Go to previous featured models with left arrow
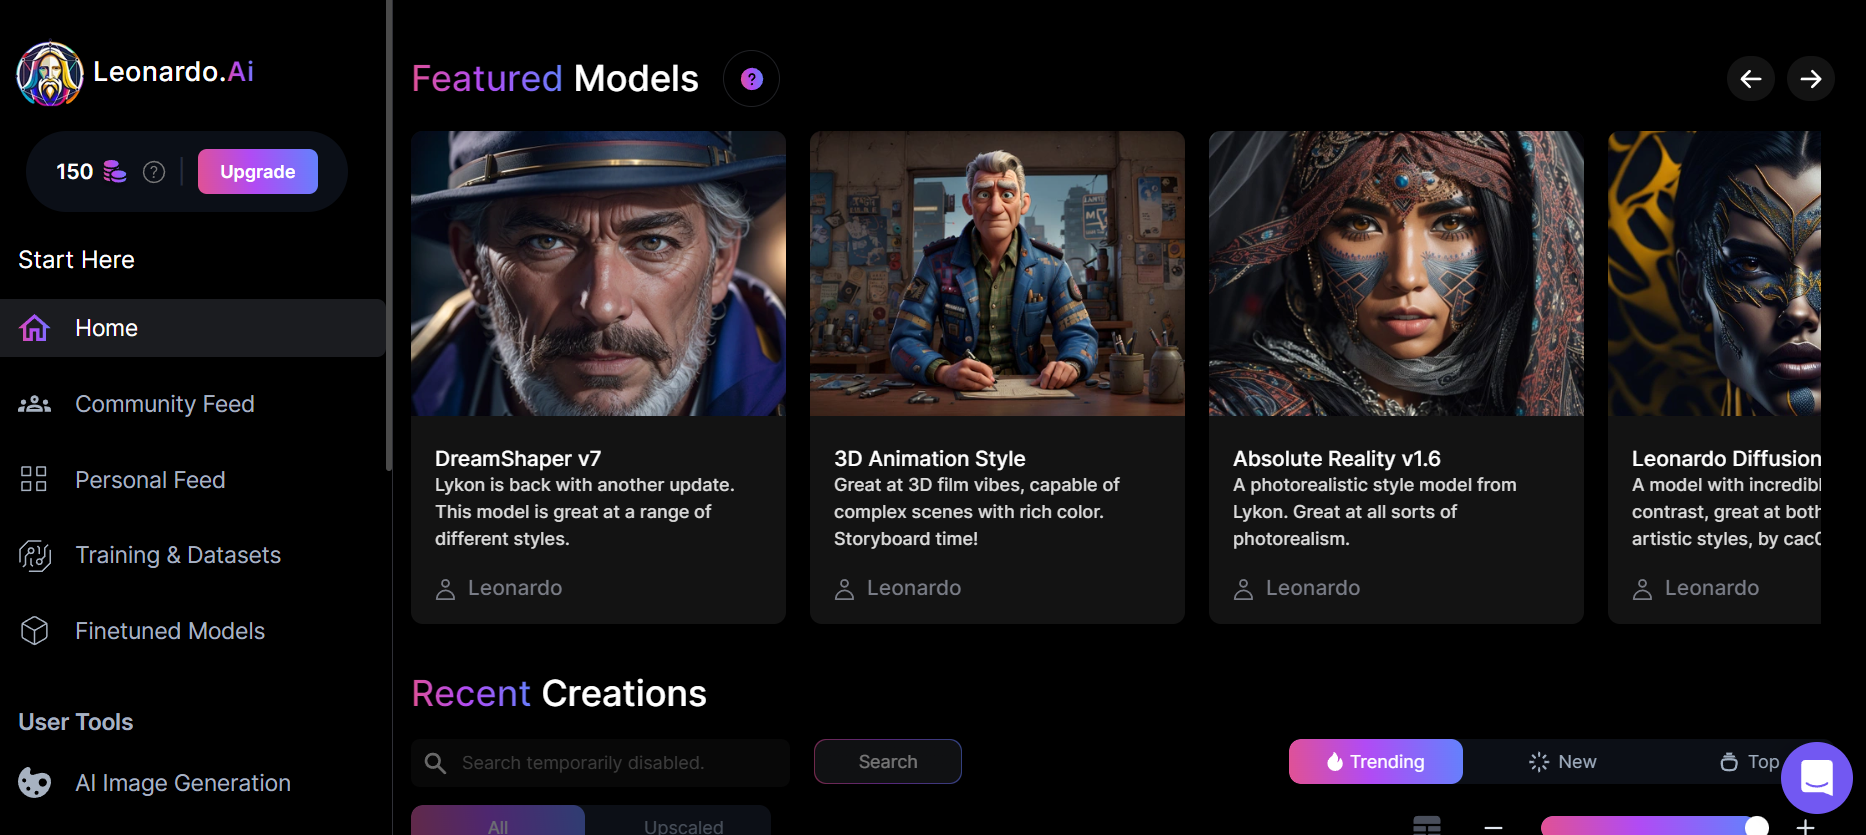The width and height of the screenshot is (1866, 835). click(x=1751, y=79)
